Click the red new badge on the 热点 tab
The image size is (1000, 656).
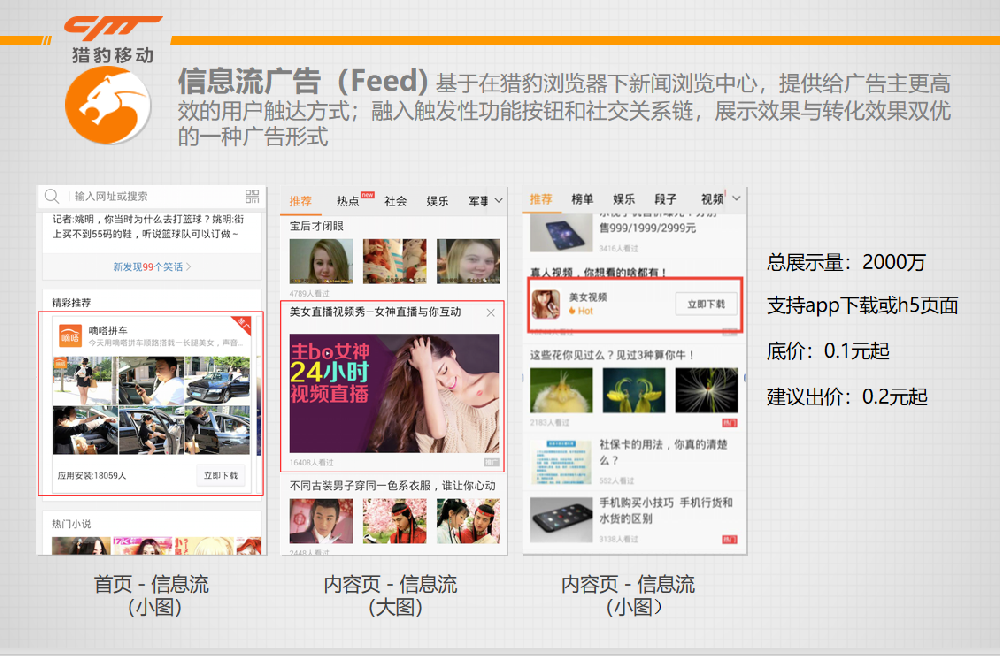[367, 194]
